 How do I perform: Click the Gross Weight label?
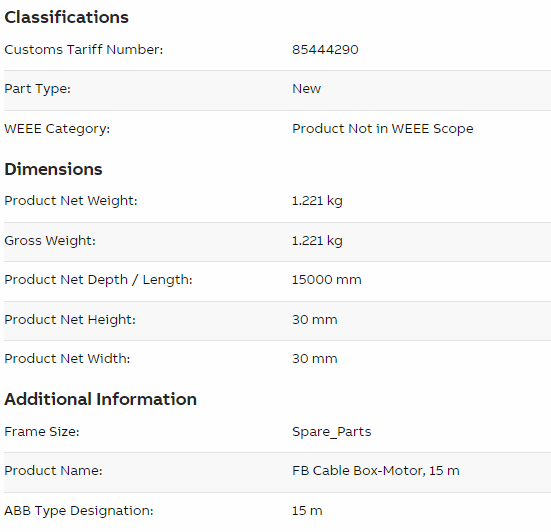pyautogui.click(x=50, y=241)
